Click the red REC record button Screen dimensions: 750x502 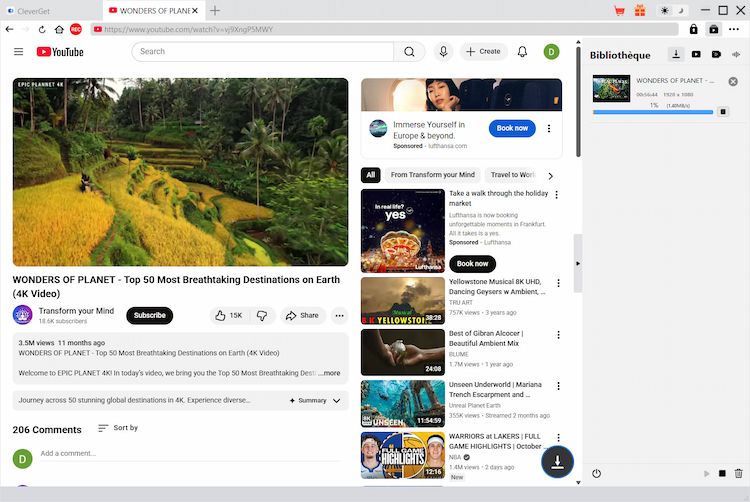coord(76,30)
